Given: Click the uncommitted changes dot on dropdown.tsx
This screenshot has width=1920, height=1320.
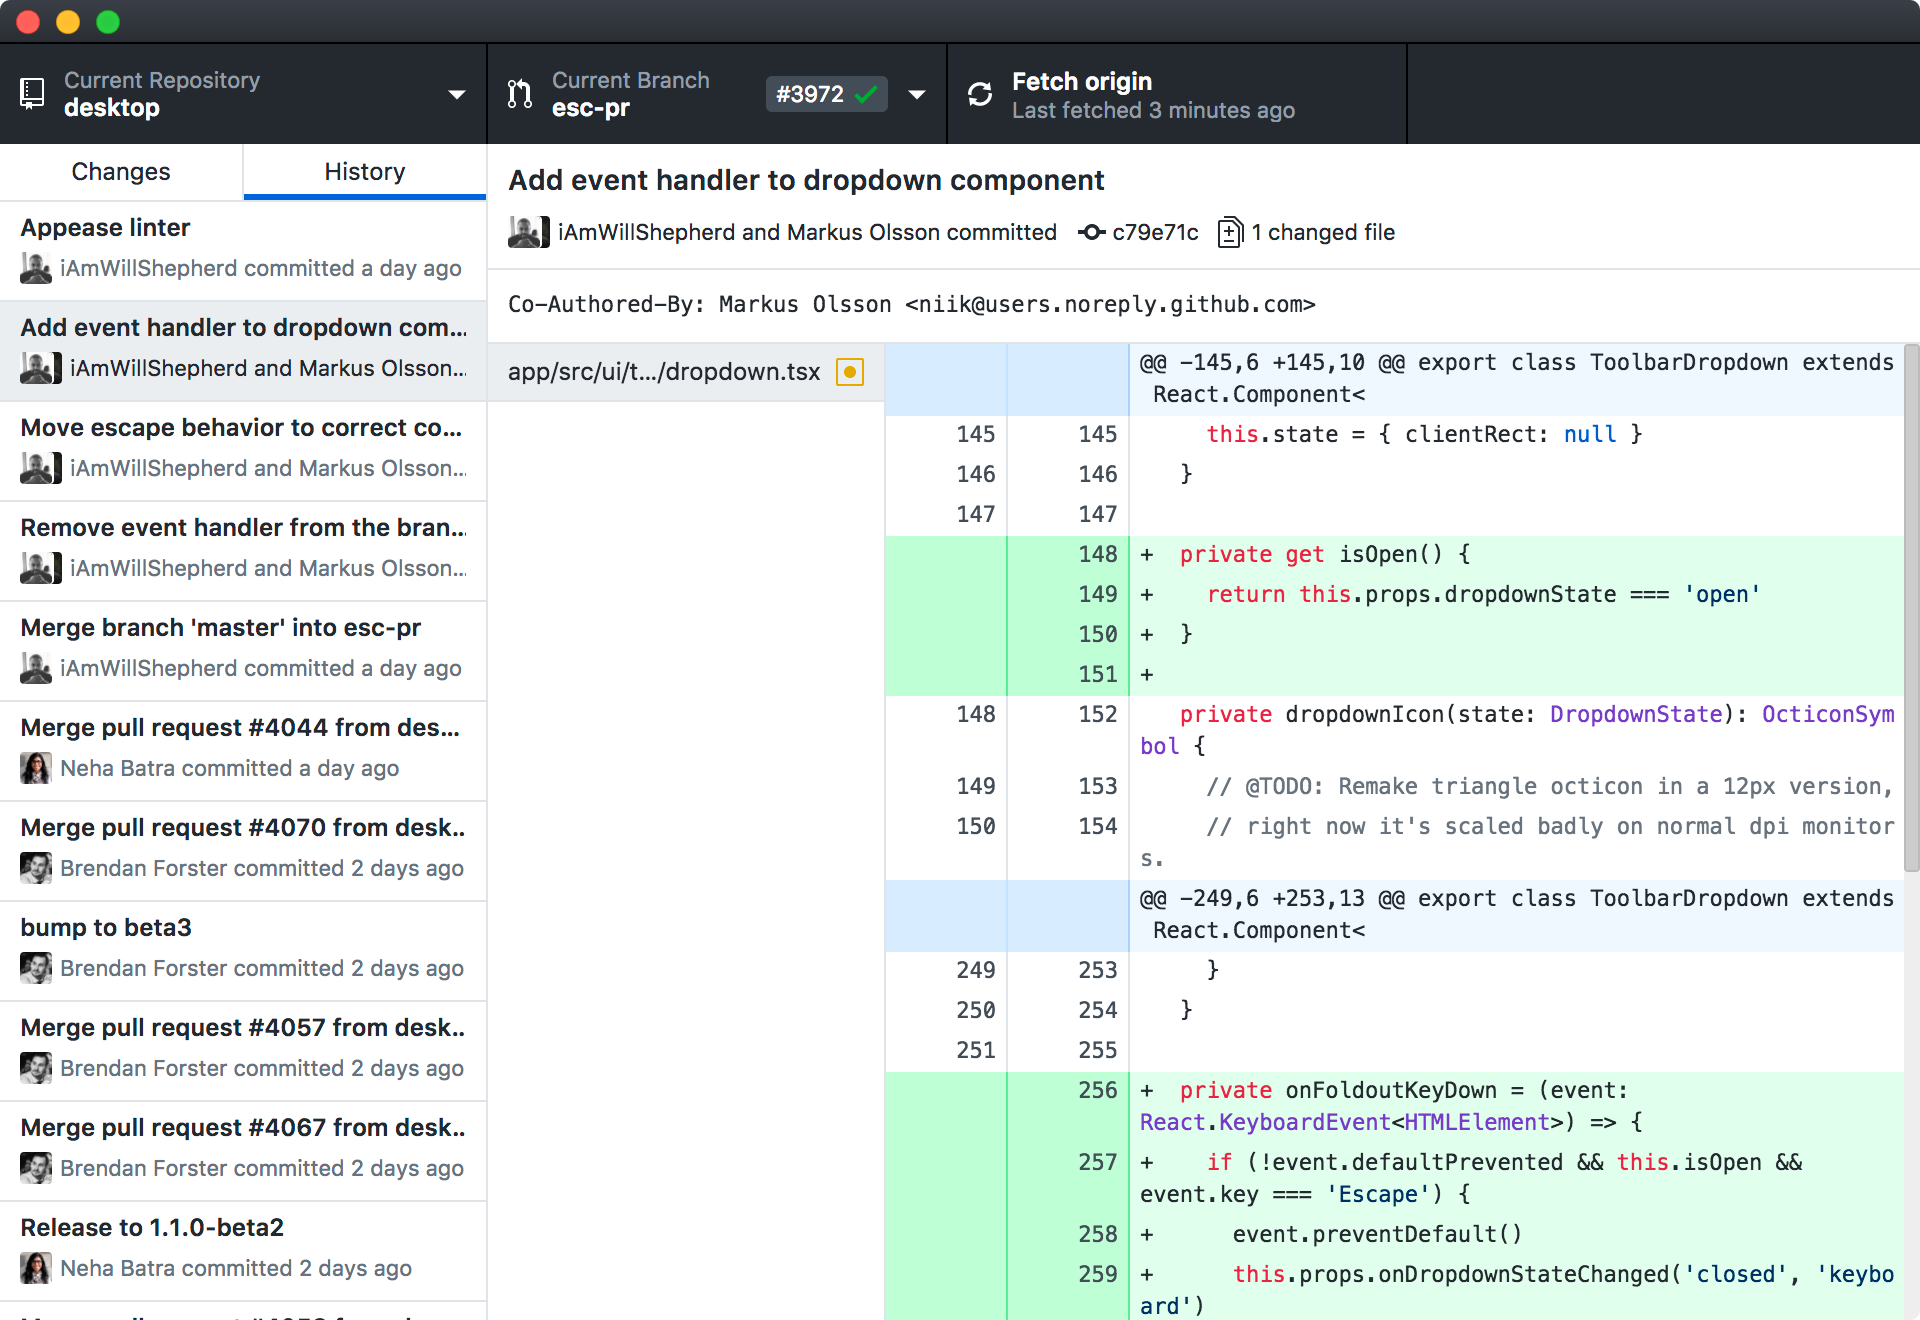Looking at the screenshot, I should point(849,369).
